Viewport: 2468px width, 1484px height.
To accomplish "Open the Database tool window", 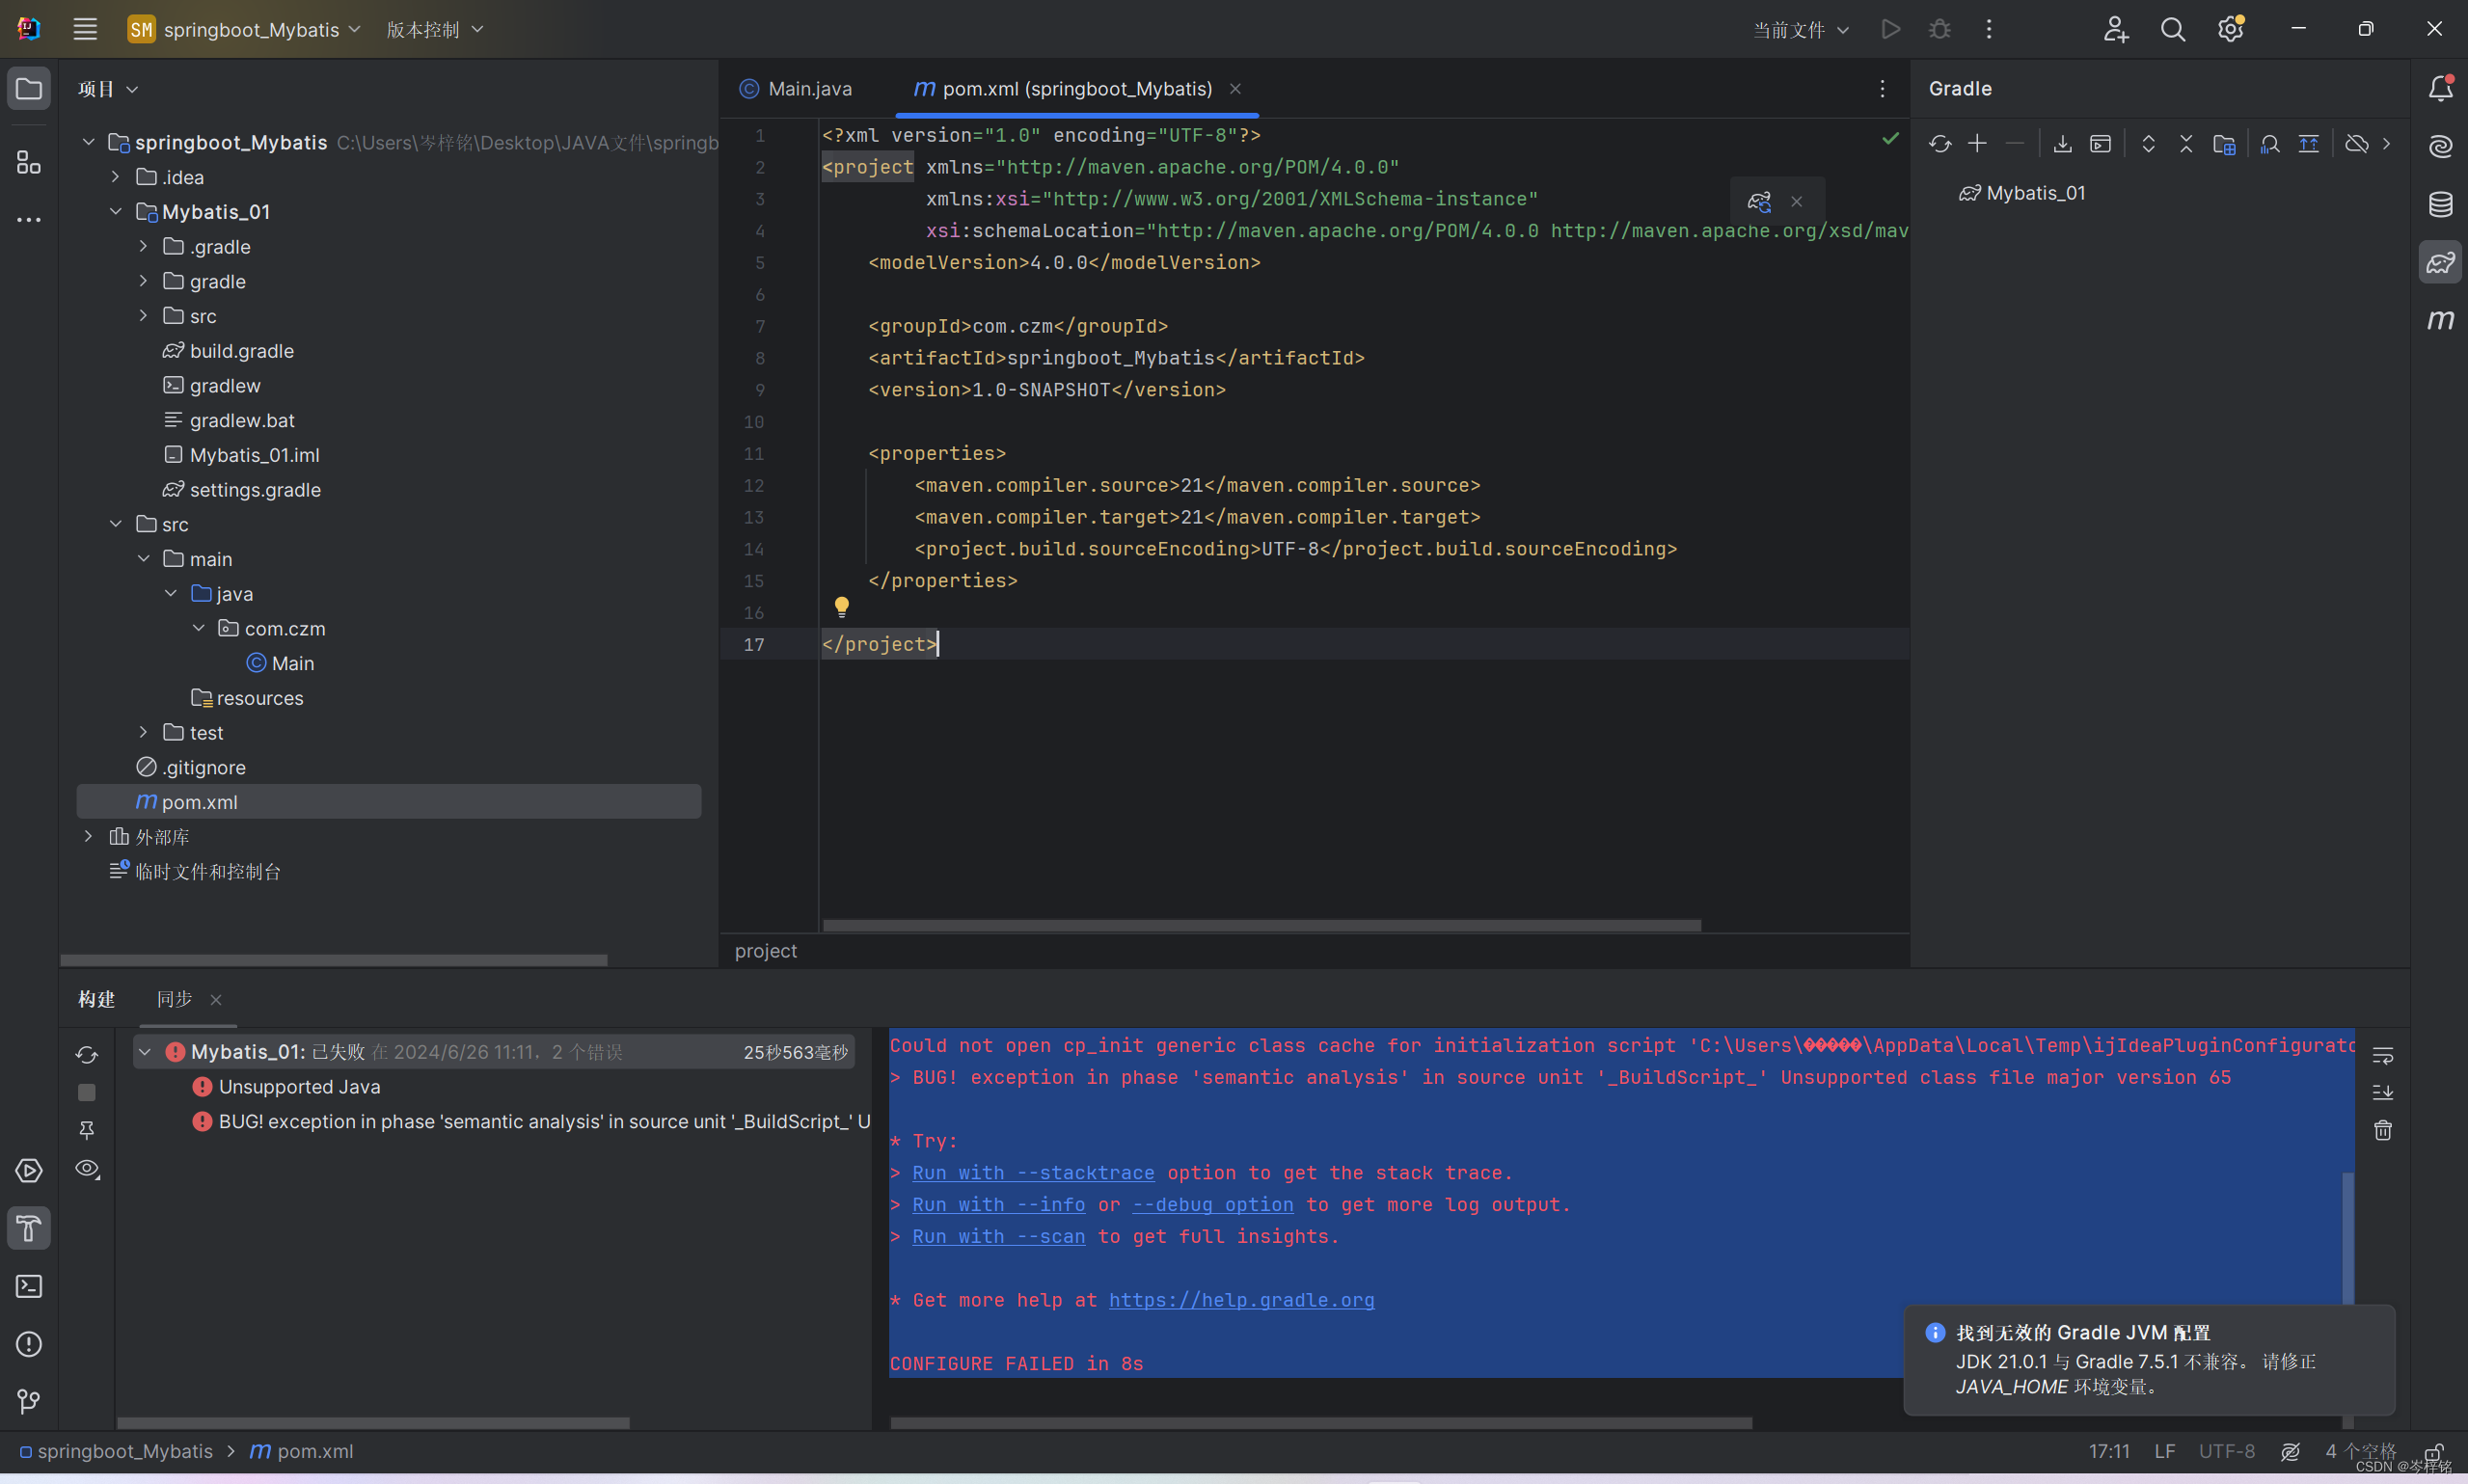I will click(x=2440, y=205).
